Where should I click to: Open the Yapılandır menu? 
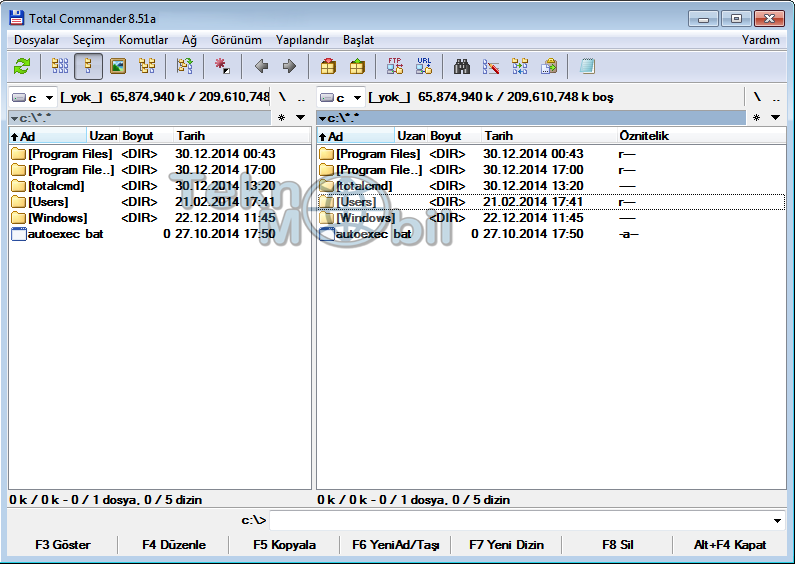click(x=302, y=40)
